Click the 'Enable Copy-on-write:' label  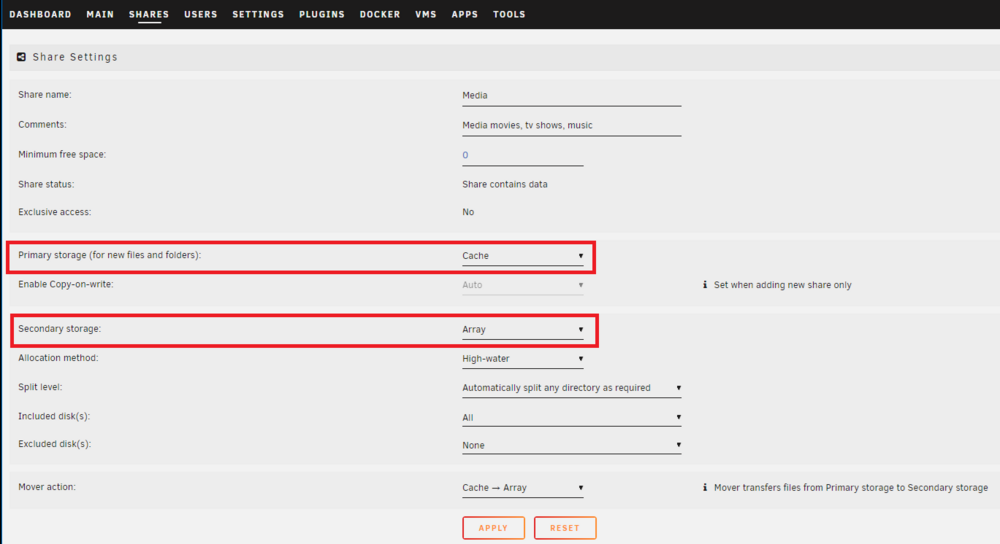coord(66,284)
